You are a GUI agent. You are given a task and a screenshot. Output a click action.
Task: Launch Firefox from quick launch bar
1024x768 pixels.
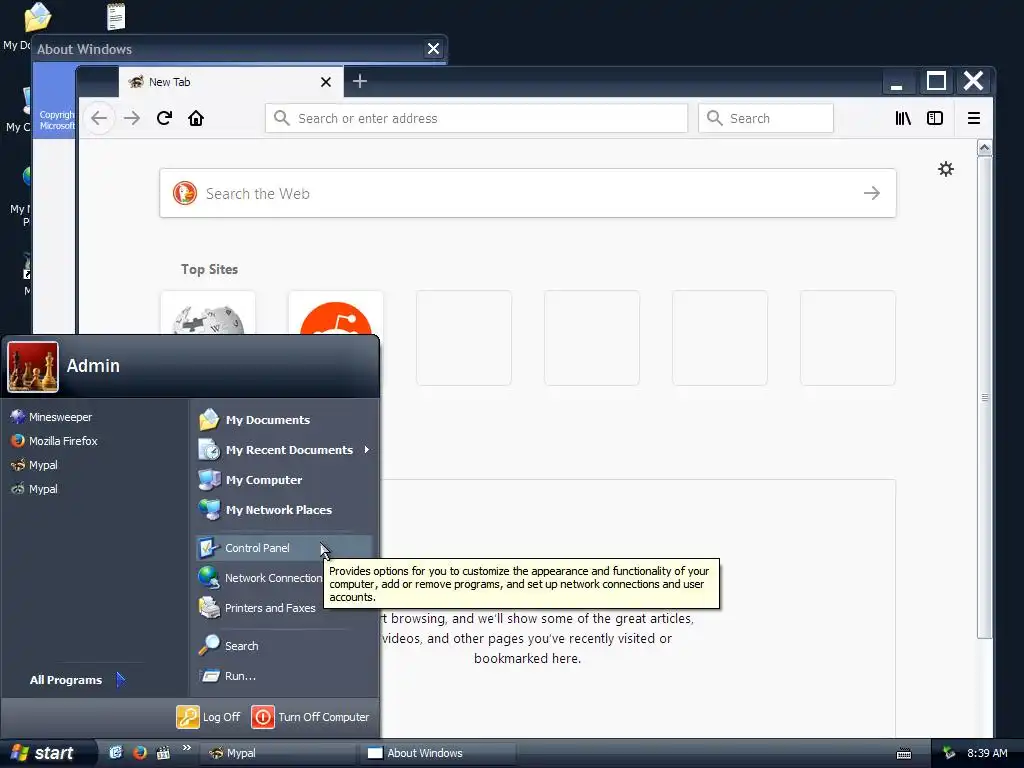139,753
